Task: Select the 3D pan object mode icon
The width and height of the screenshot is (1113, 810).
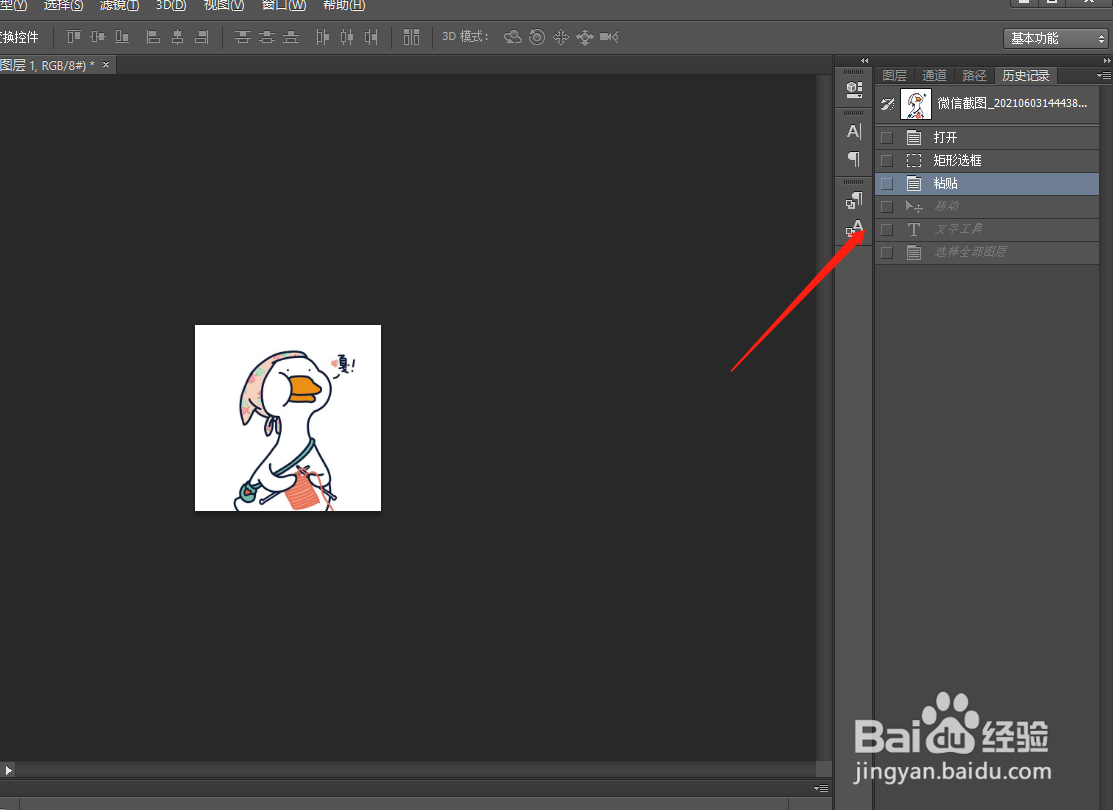Action: coord(561,37)
